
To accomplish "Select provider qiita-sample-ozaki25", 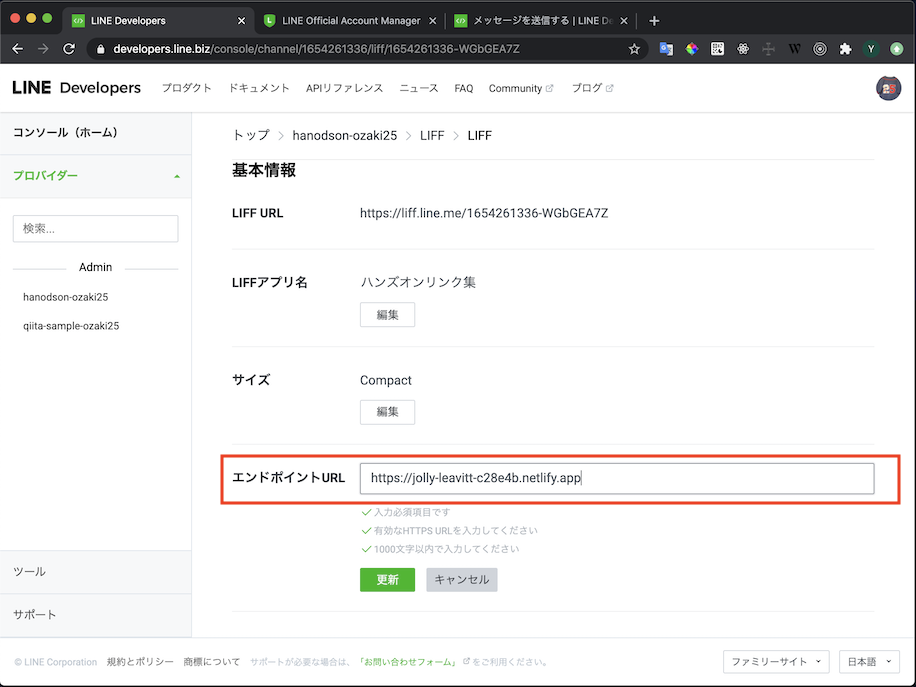I will [71, 326].
